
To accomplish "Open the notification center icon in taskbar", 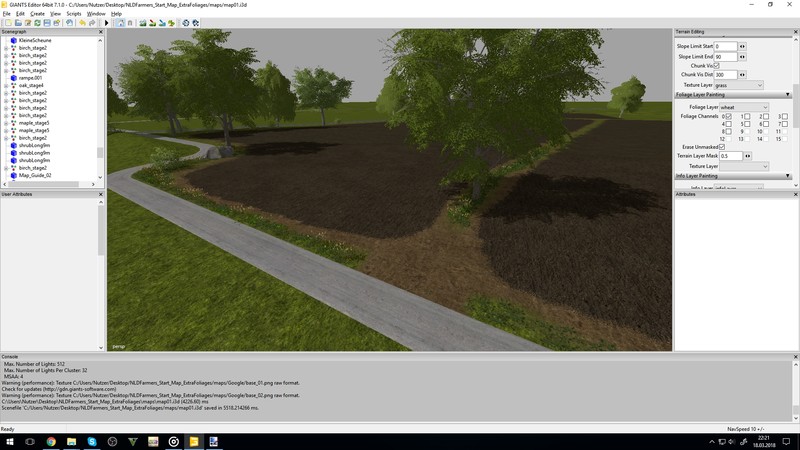I will (786, 441).
